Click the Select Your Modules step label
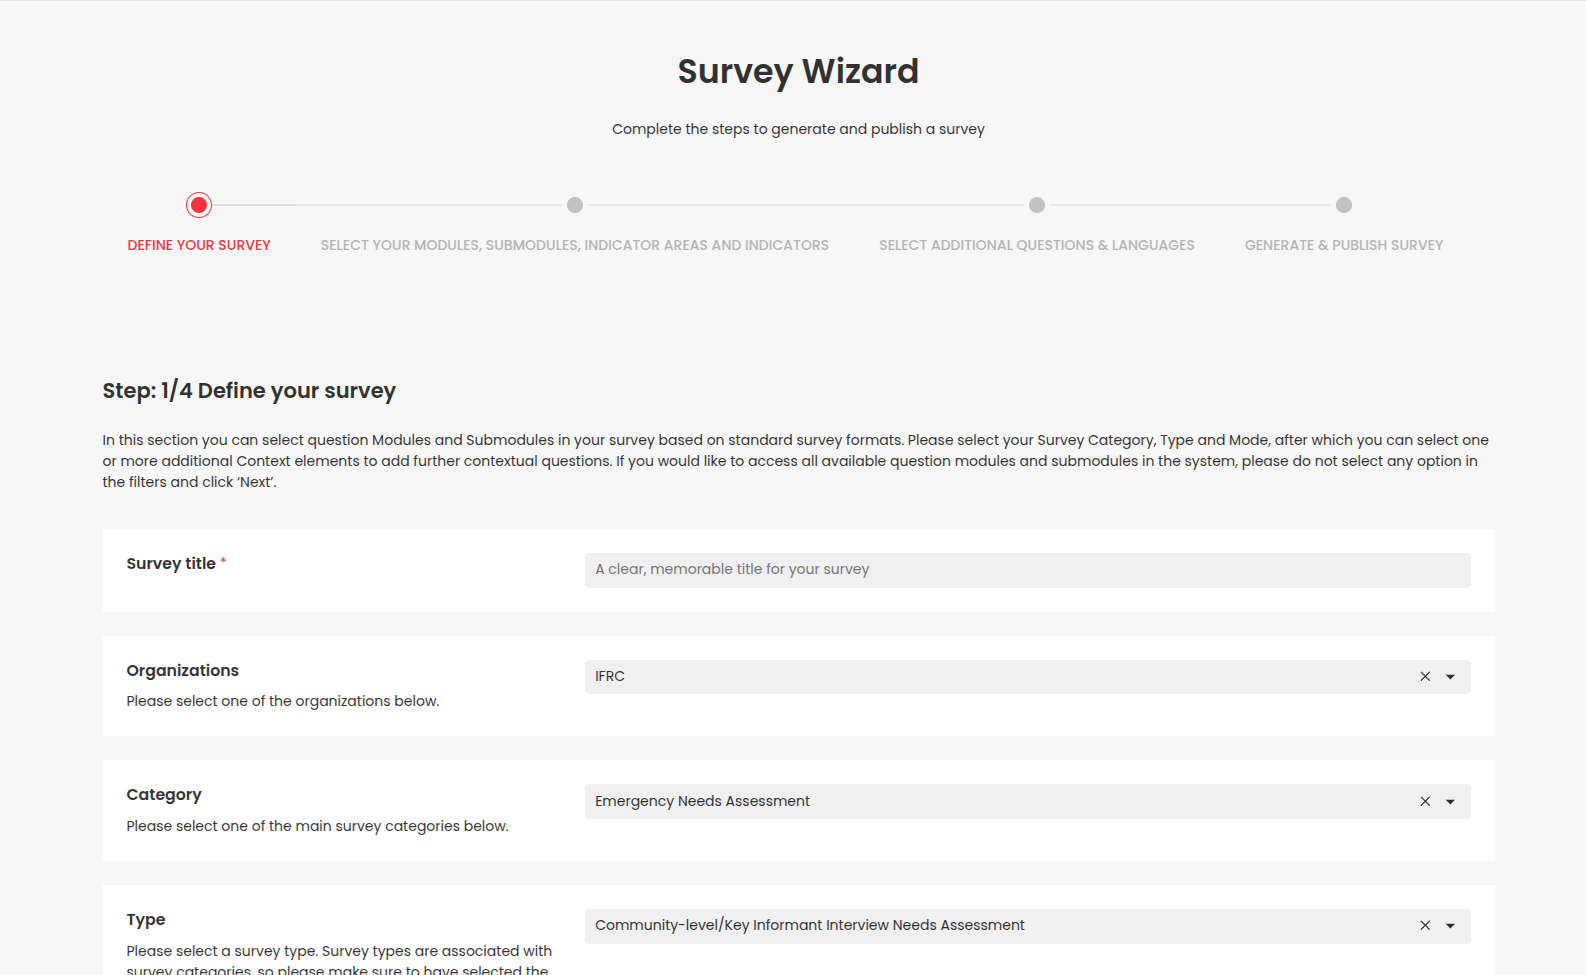 coord(575,244)
